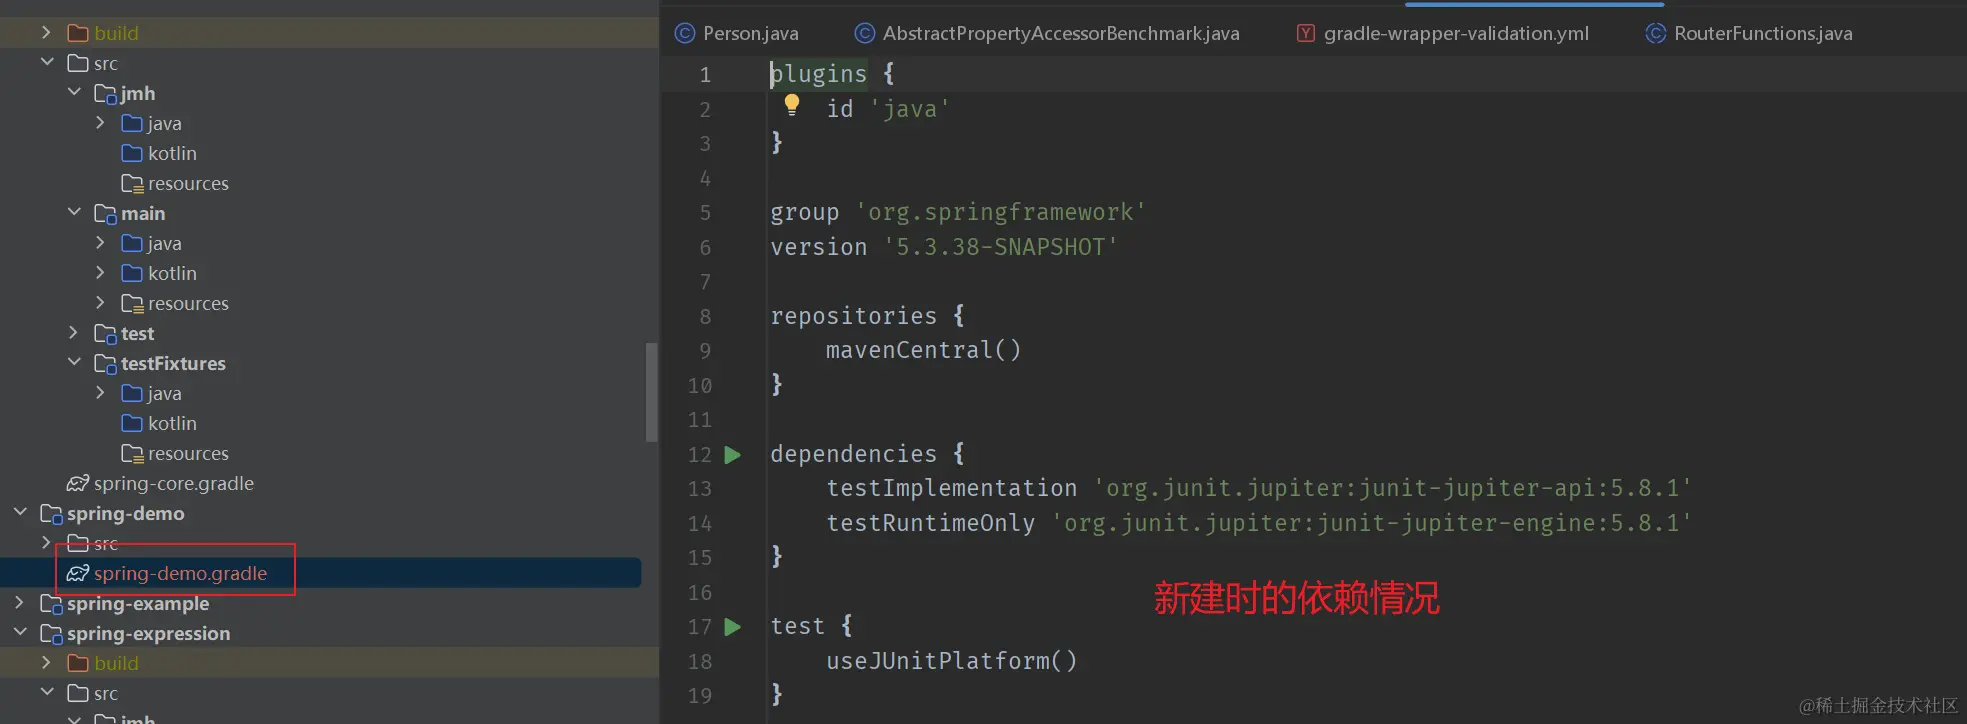Viewport: 1967px width, 724px height.
Task: Place cursor on 'plugins' keyword line 1
Action: [819, 74]
